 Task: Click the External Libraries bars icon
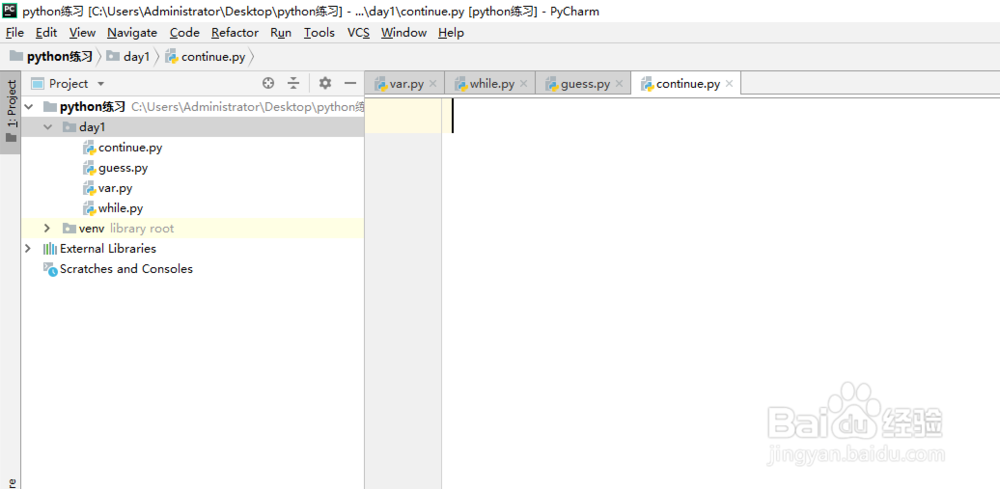pos(50,249)
